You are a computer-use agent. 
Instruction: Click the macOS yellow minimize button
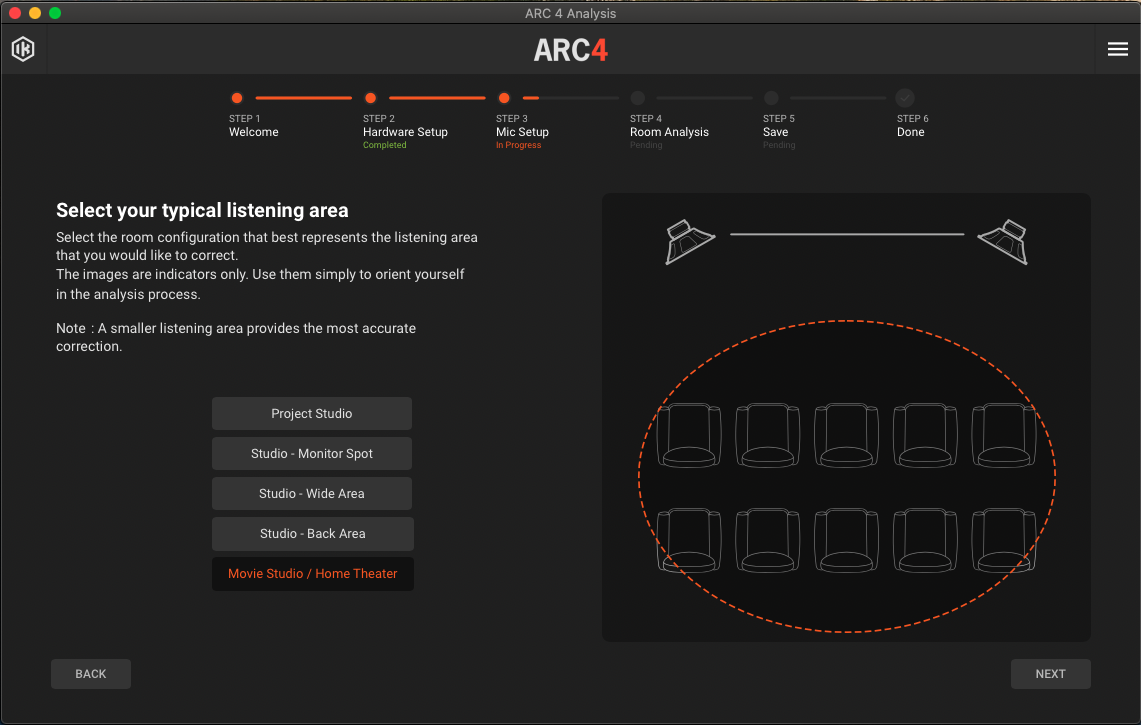(35, 13)
